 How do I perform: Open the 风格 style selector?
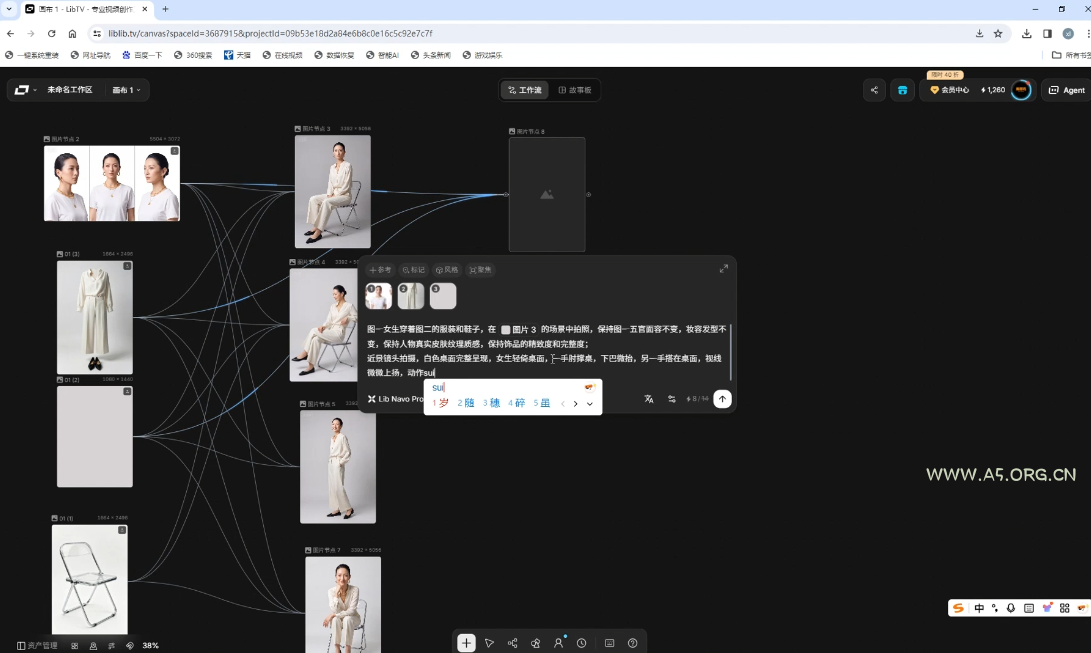pos(447,270)
